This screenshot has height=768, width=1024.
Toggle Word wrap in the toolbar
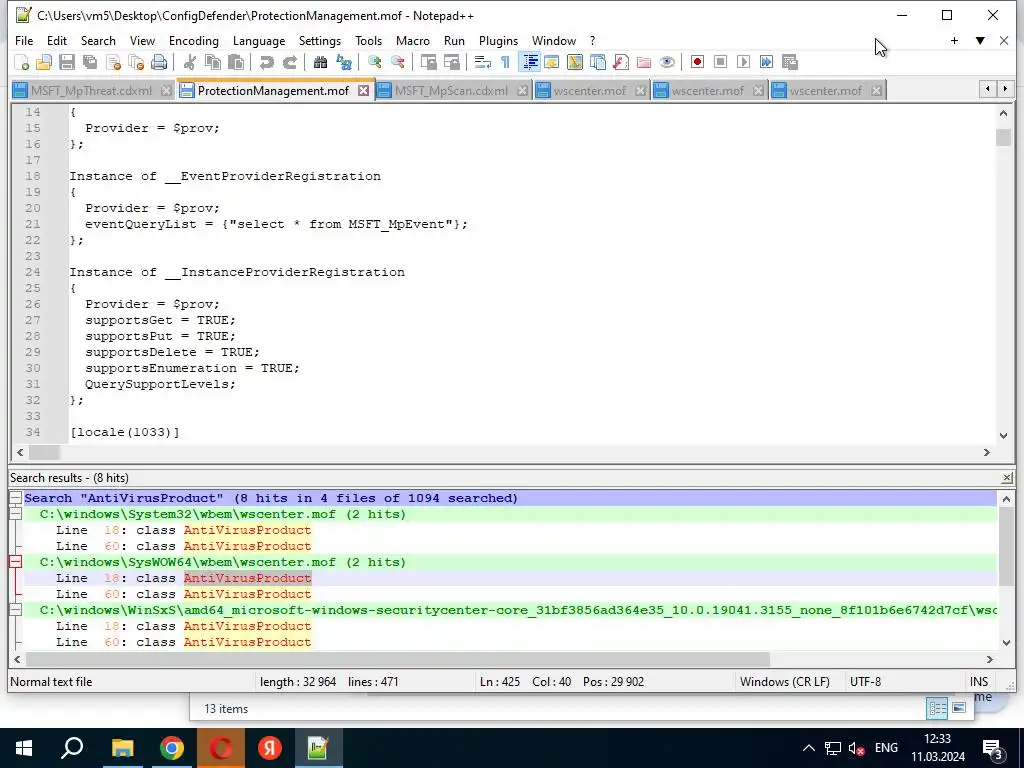coord(483,62)
